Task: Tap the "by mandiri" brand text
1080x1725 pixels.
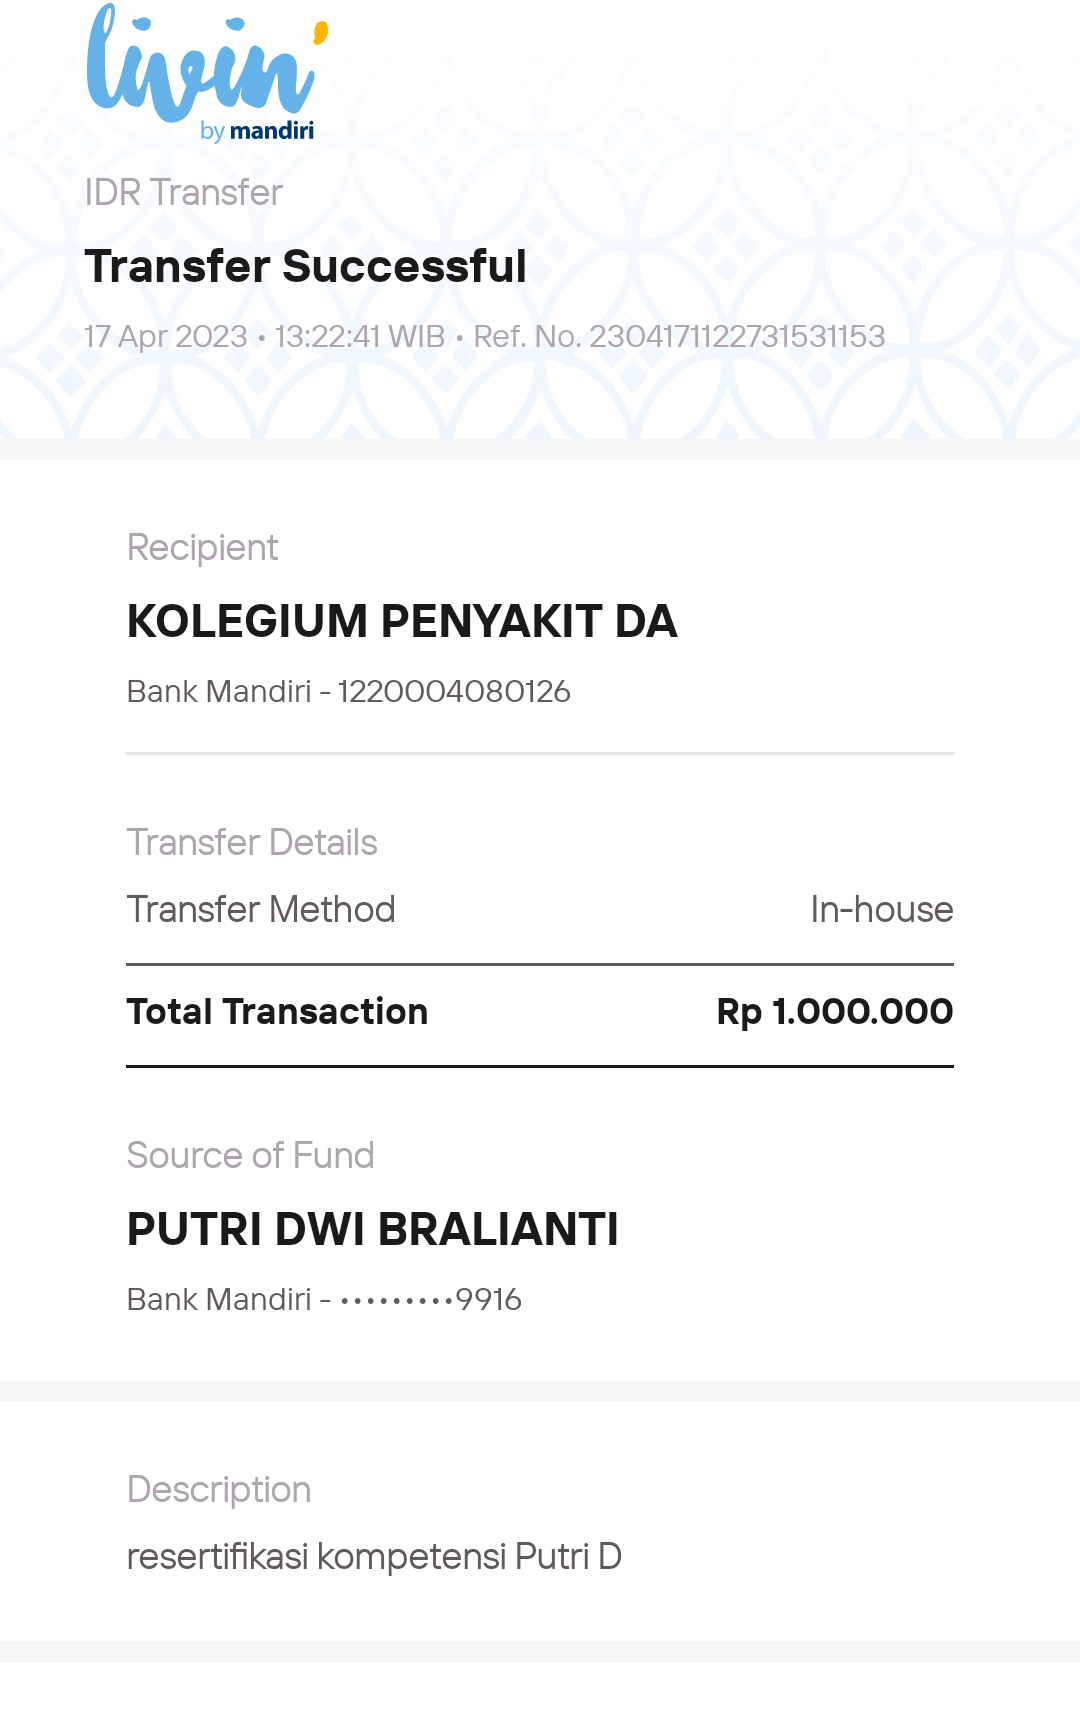Action: [257, 131]
